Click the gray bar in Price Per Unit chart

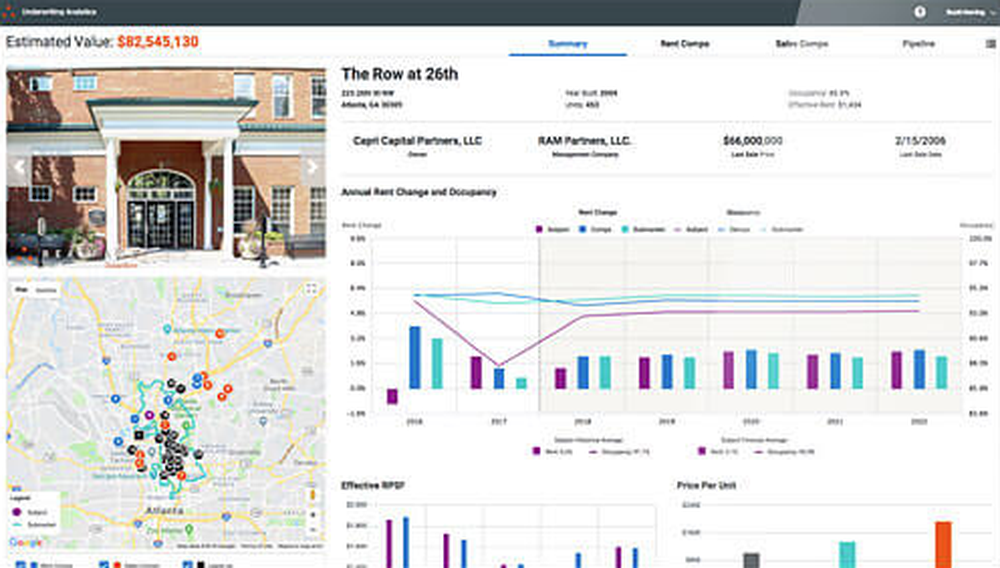[x=751, y=560]
